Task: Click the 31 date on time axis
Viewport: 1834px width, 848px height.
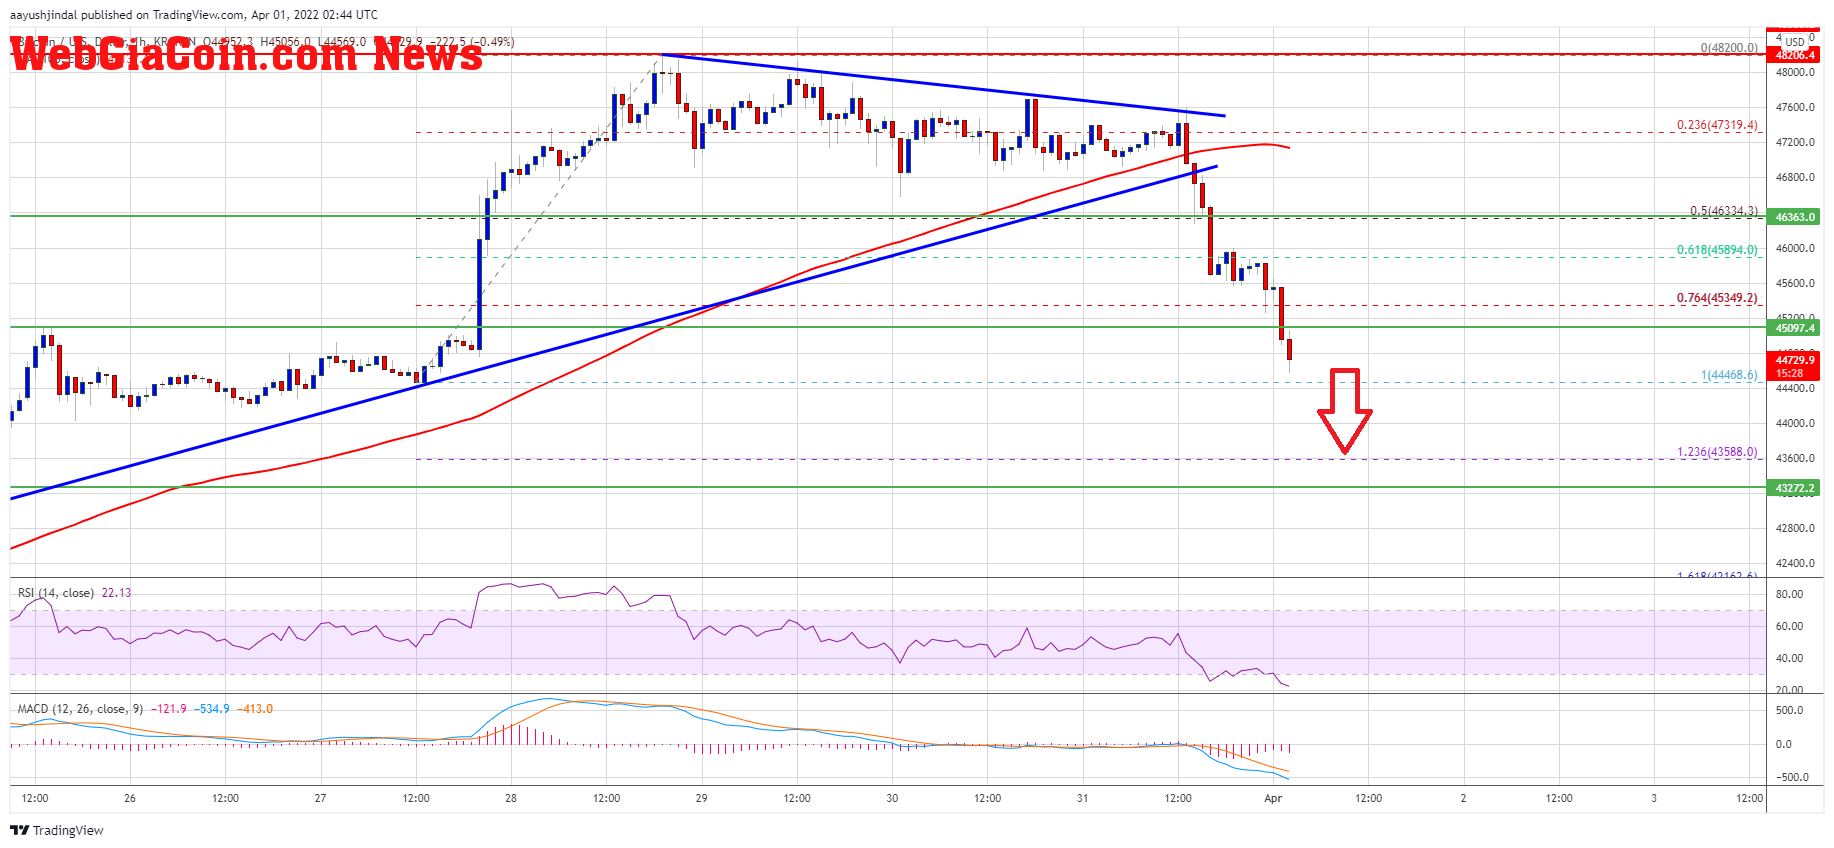Action: (1083, 798)
